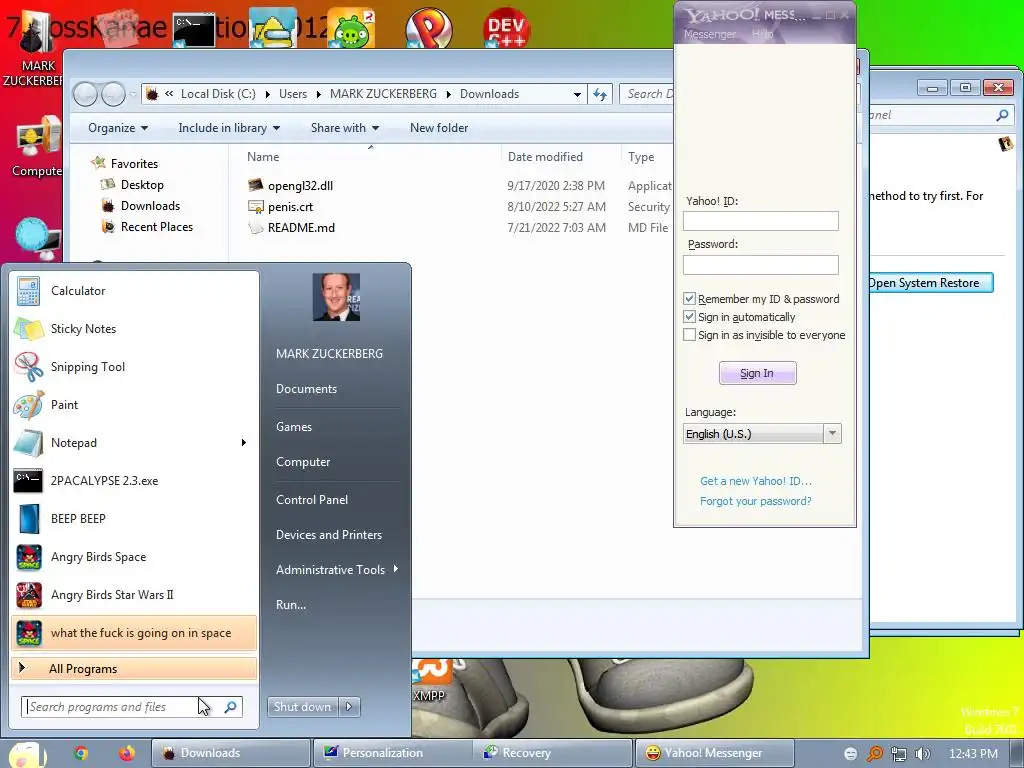Select the README.md file
The width and height of the screenshot is (1024, 768).
coord(291,227)
